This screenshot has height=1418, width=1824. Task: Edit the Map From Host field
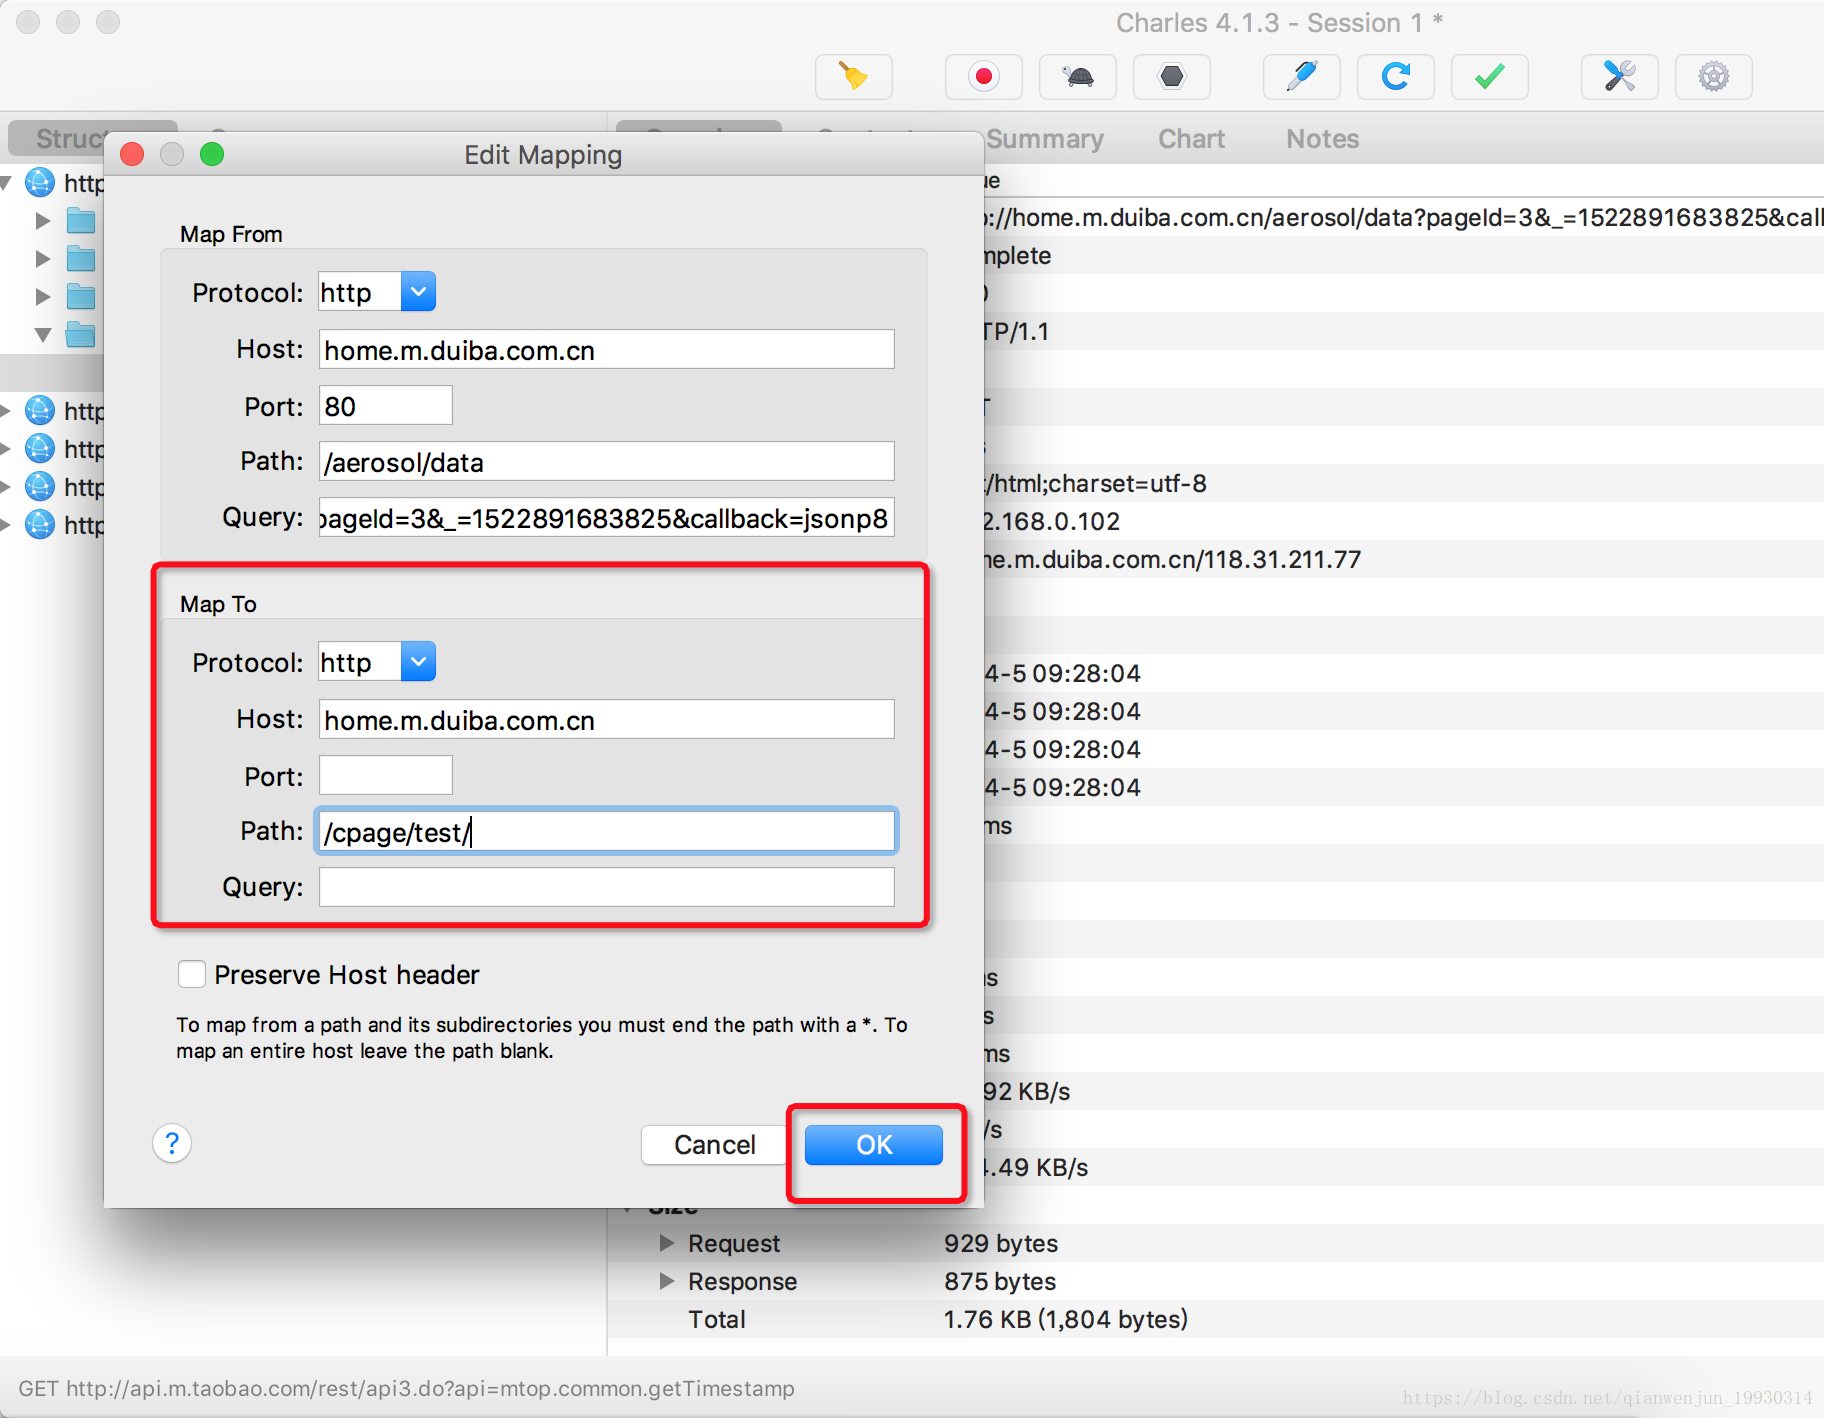pyautogui.click(x=607, y=350)
